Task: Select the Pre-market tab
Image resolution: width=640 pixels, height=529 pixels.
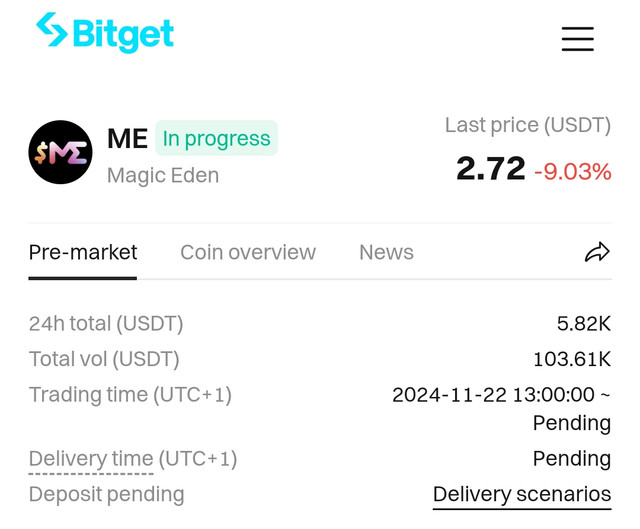Action: [x=83, y=252]
